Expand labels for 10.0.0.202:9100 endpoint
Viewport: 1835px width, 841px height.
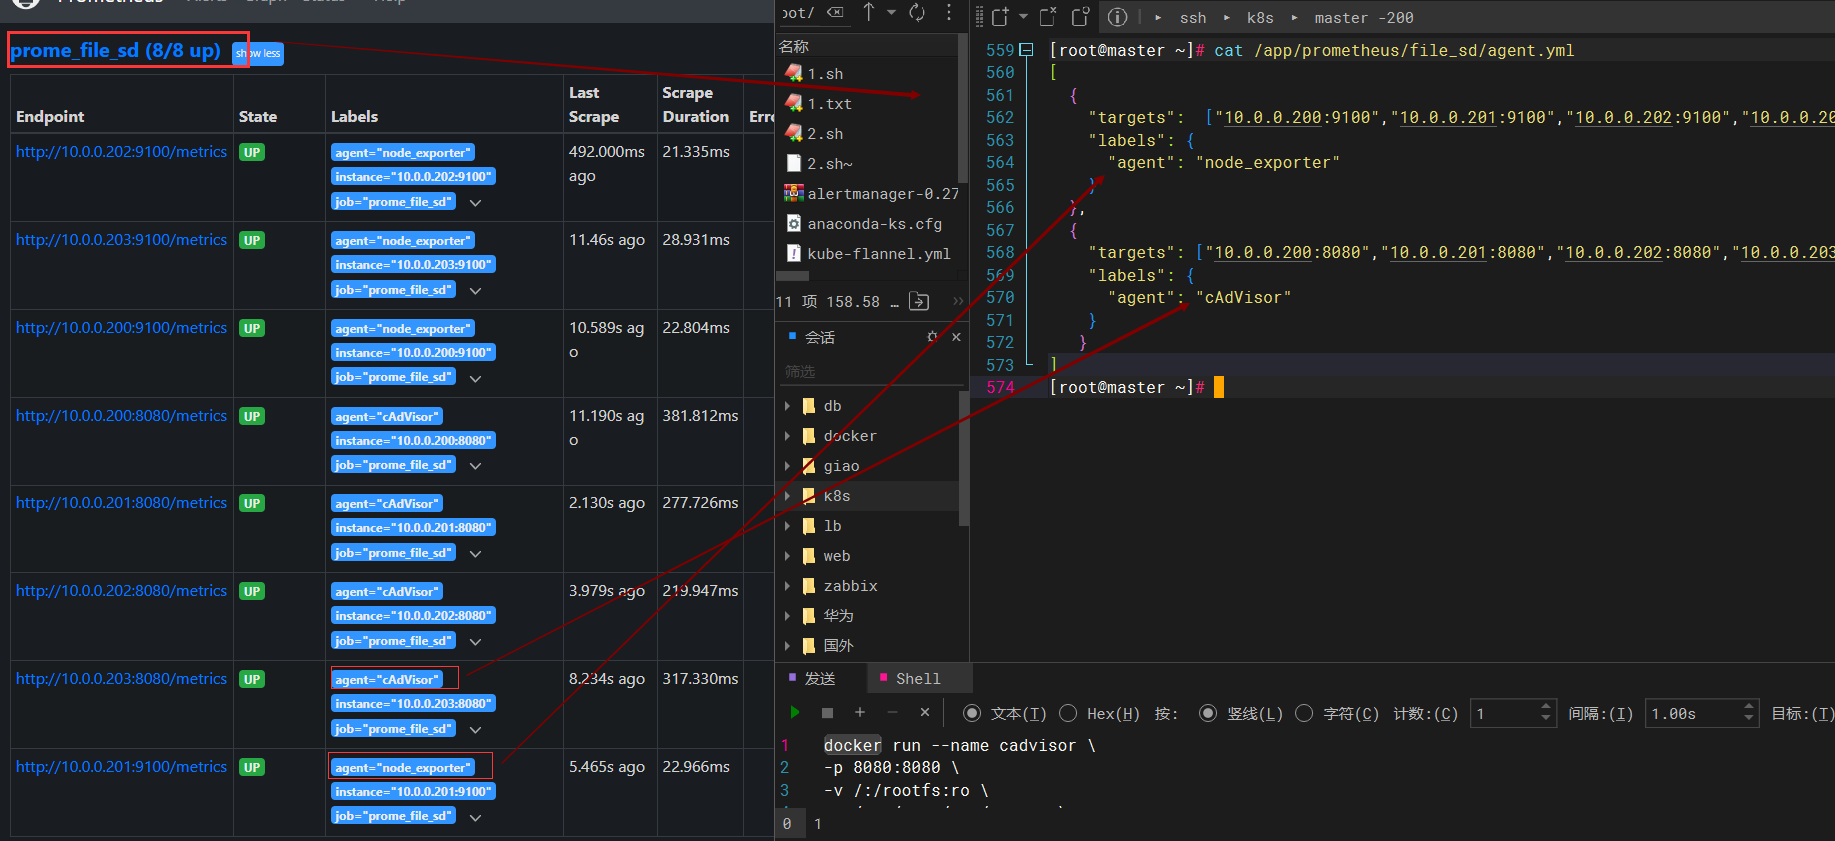click(476, 202)
